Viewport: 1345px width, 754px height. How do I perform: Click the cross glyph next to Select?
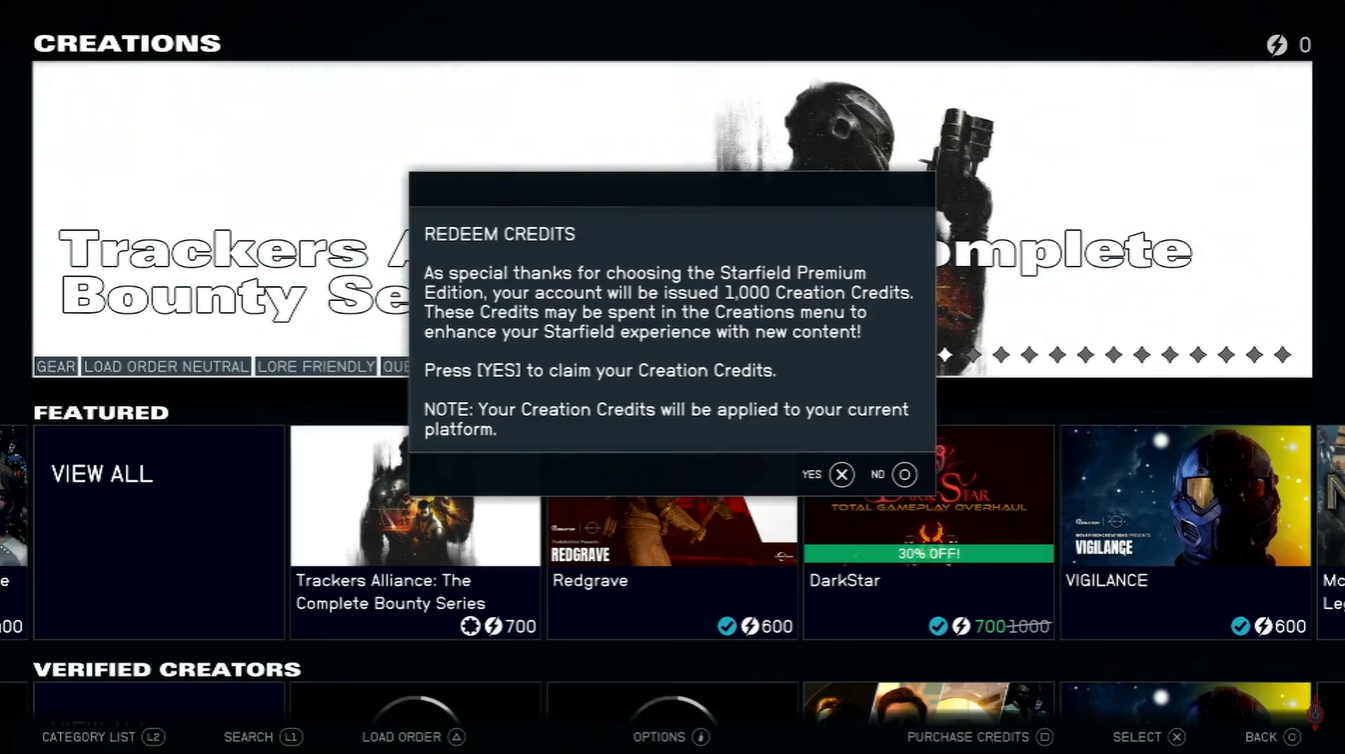click(x=1177, y=737)
